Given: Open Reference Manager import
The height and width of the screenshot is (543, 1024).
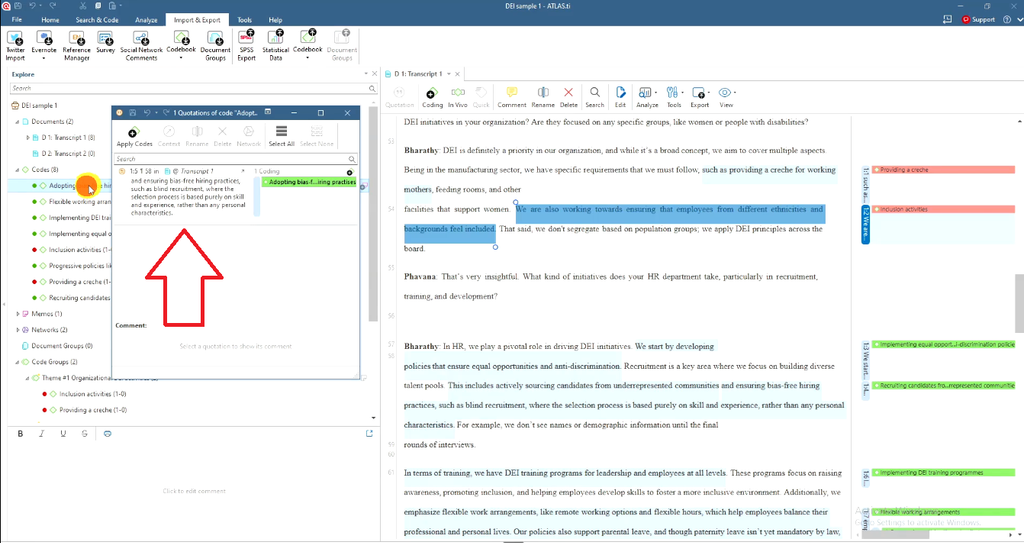Looking at the screenshot, I should click(x=76, y=45).
